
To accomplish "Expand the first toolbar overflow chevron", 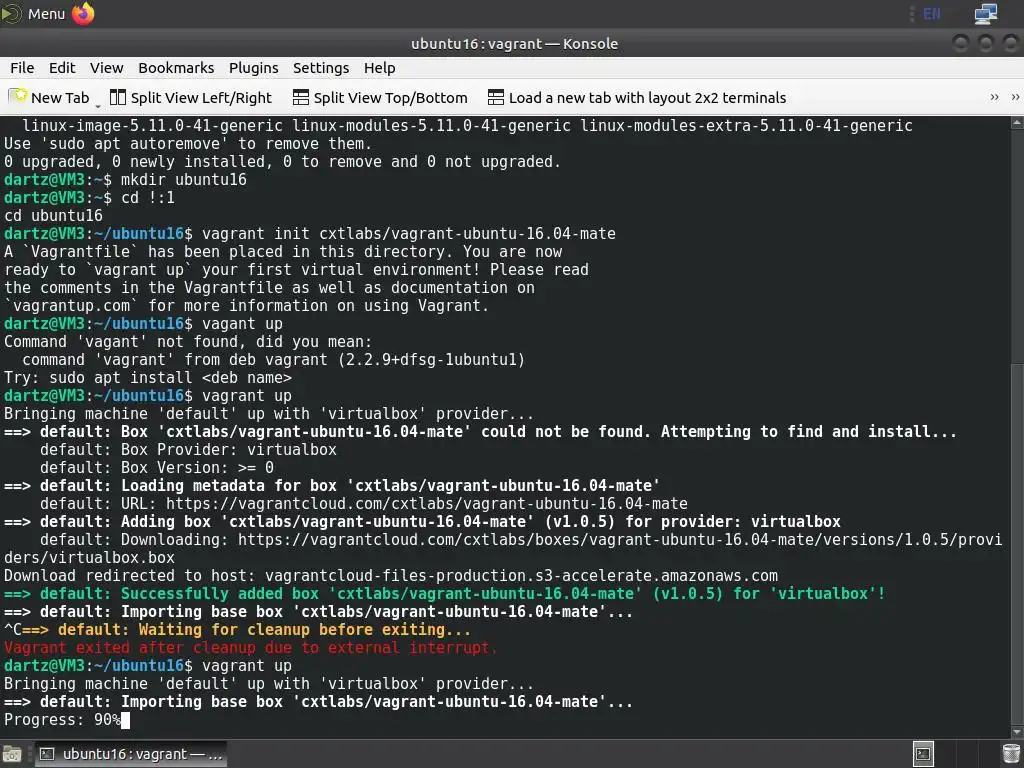I will coord(994,97).
